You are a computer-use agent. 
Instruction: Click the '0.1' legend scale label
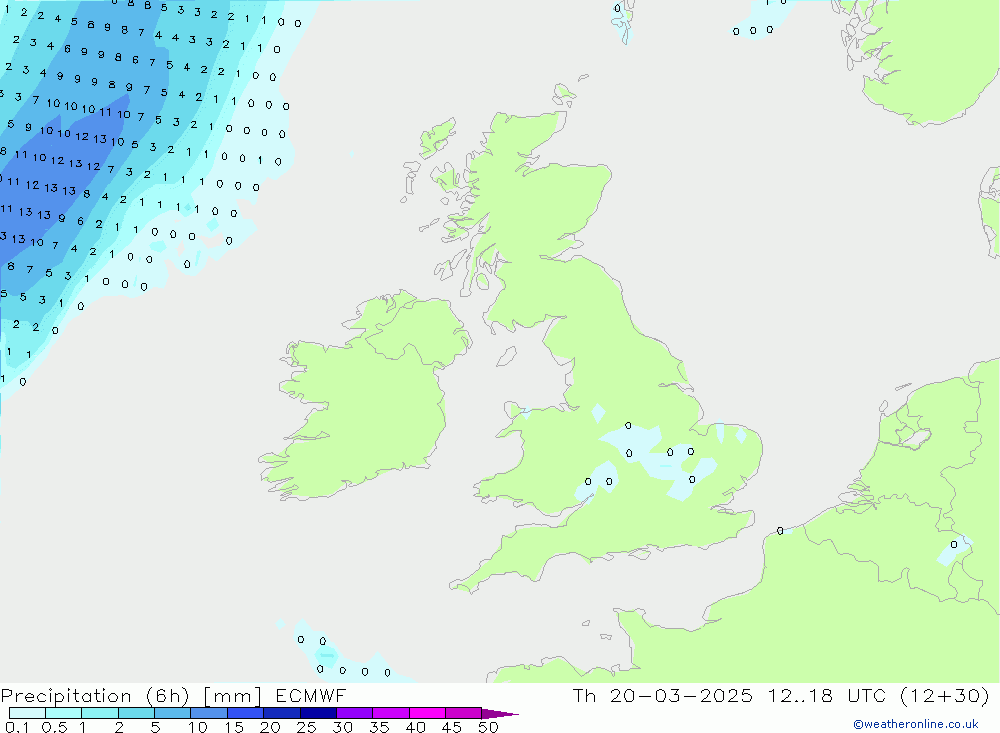17,727
